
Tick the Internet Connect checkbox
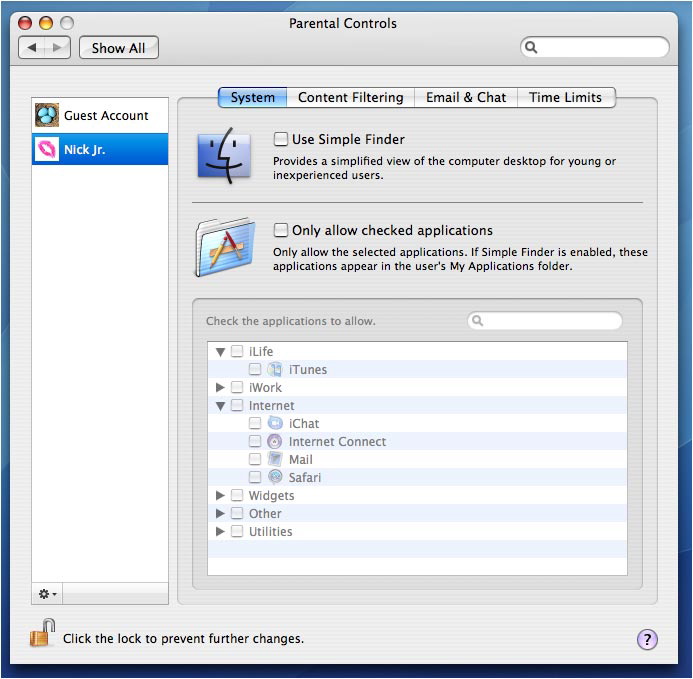click(255, 441)
